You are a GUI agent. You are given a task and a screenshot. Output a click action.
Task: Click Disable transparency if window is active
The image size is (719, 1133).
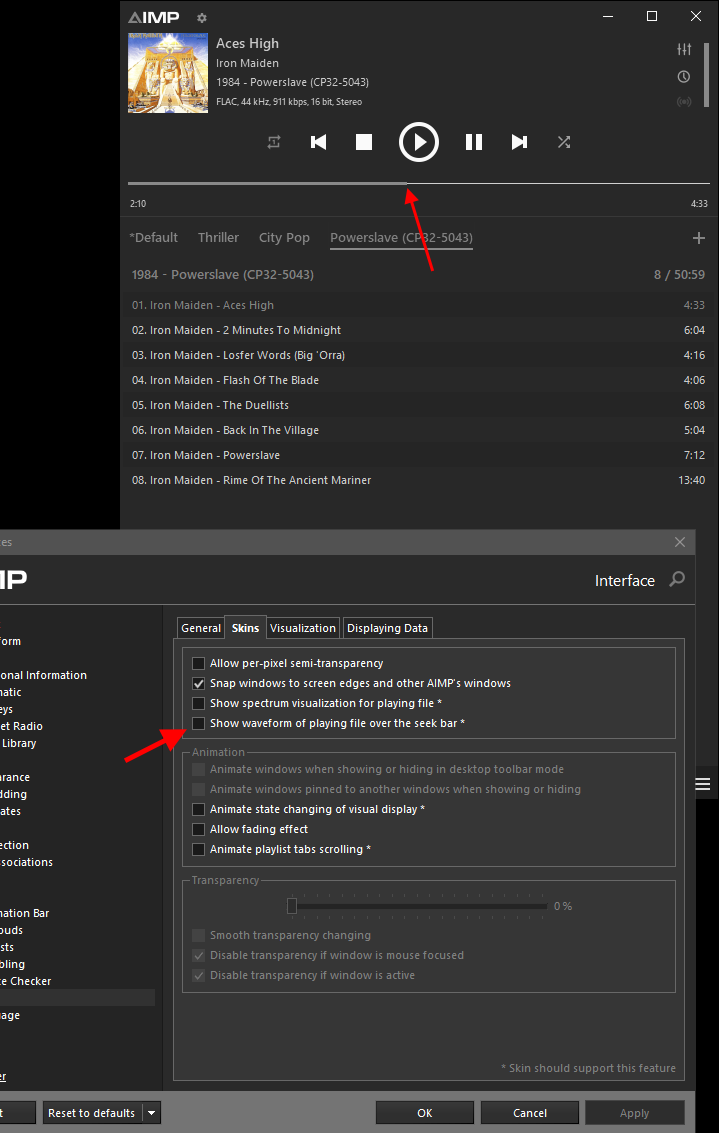click(x=198, y=975)
